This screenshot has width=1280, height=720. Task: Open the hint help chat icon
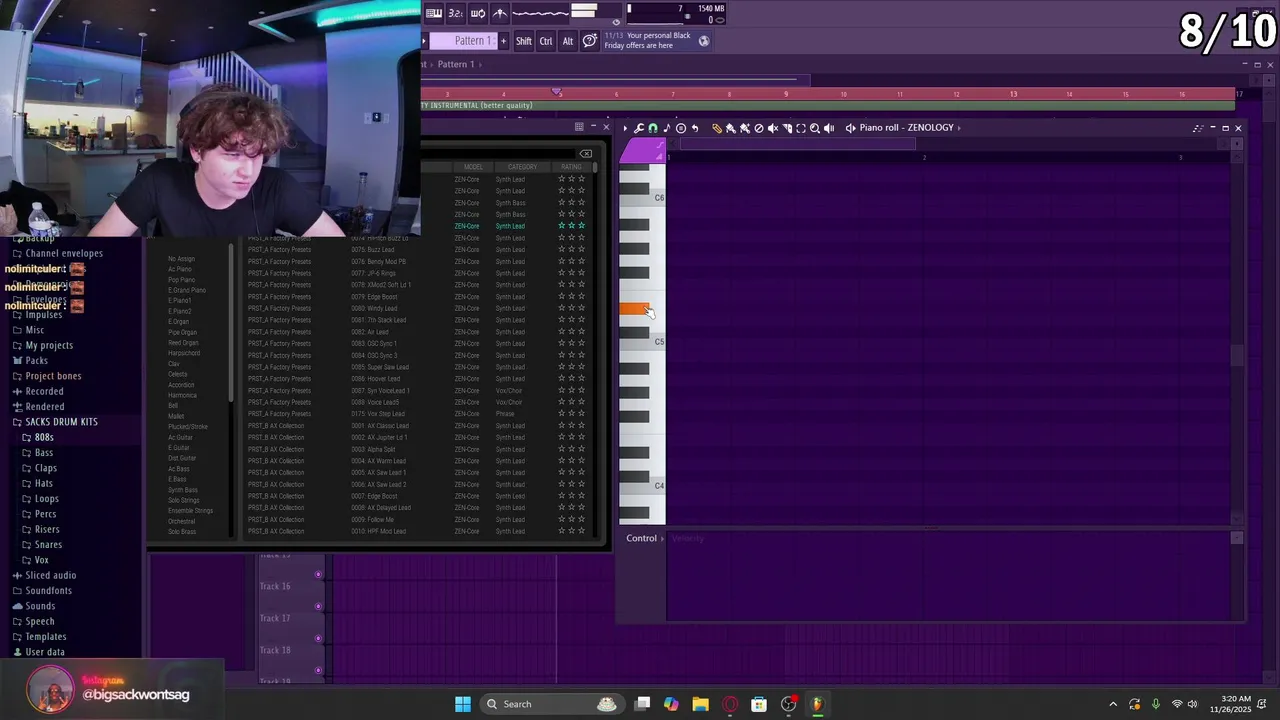pyautogui.click(x=590, y=41)
